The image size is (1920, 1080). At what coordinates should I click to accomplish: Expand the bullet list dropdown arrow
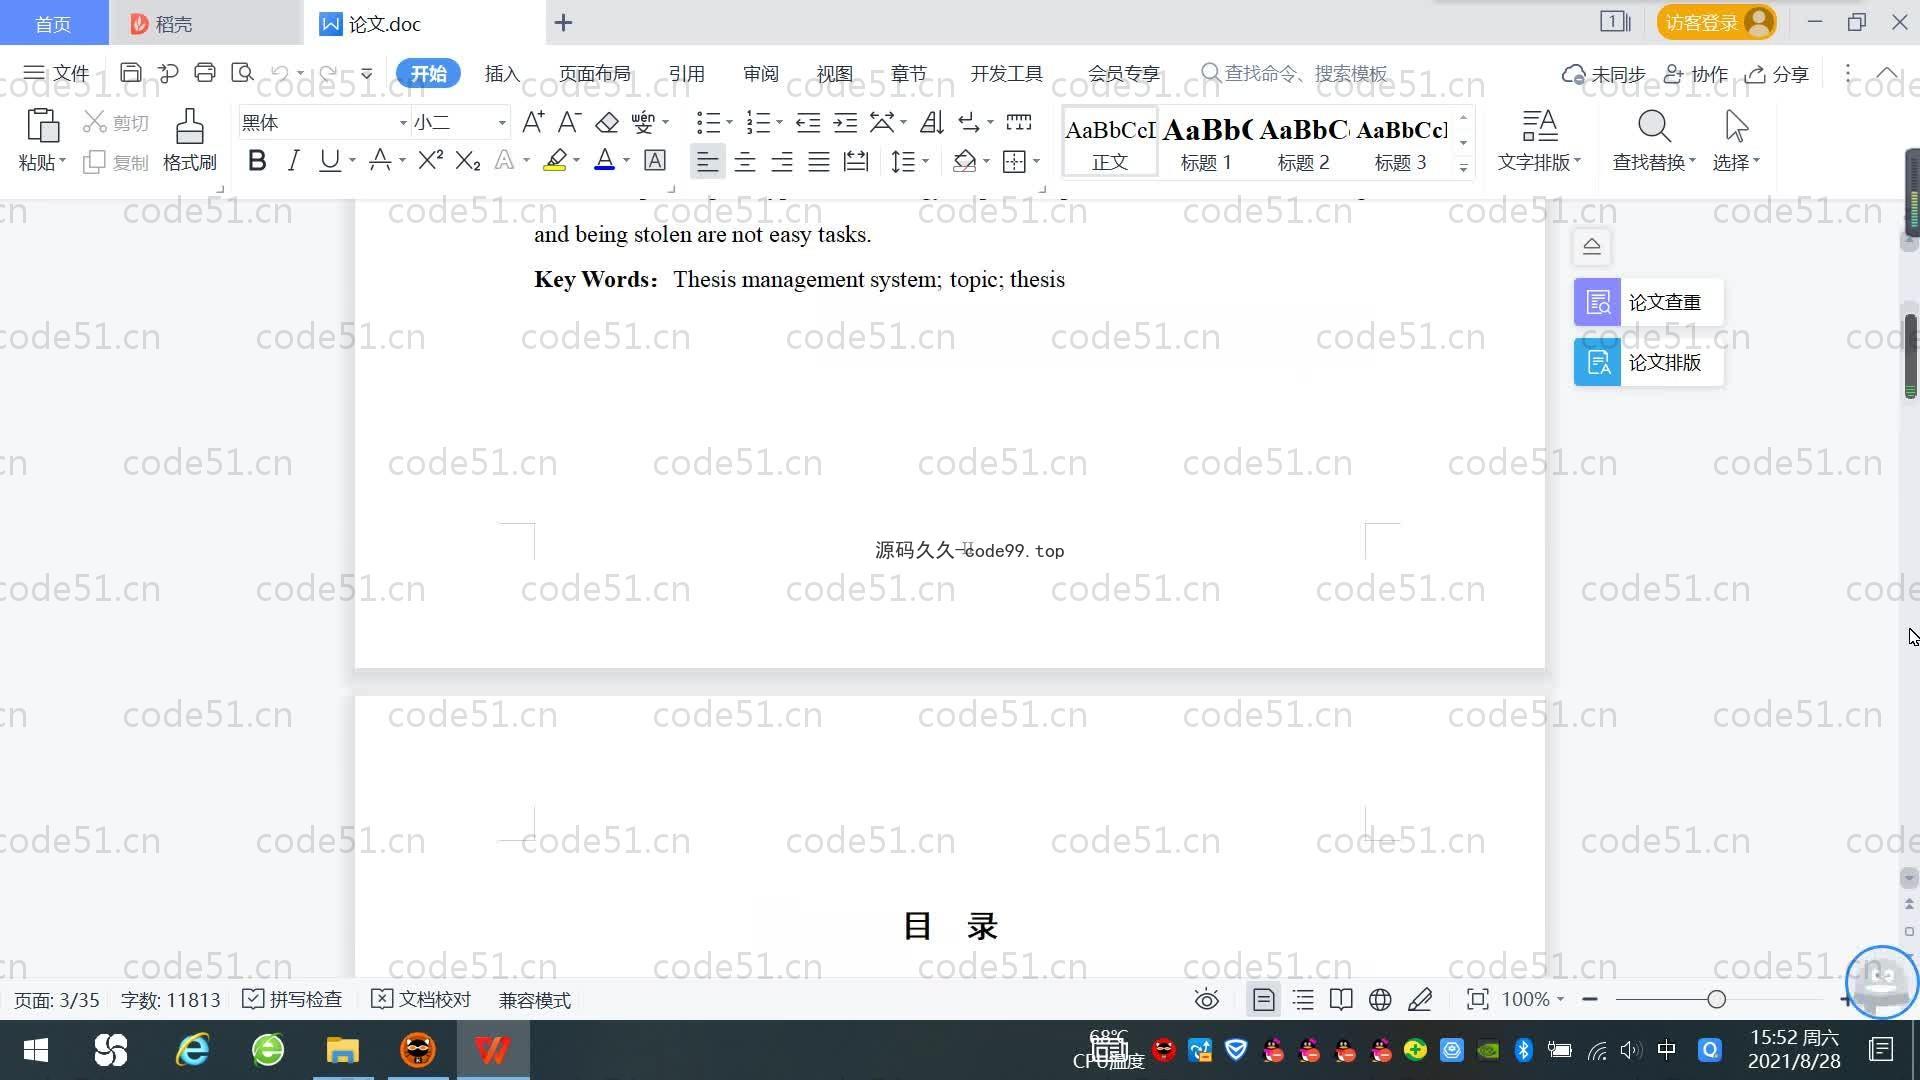tap(729, 123)
